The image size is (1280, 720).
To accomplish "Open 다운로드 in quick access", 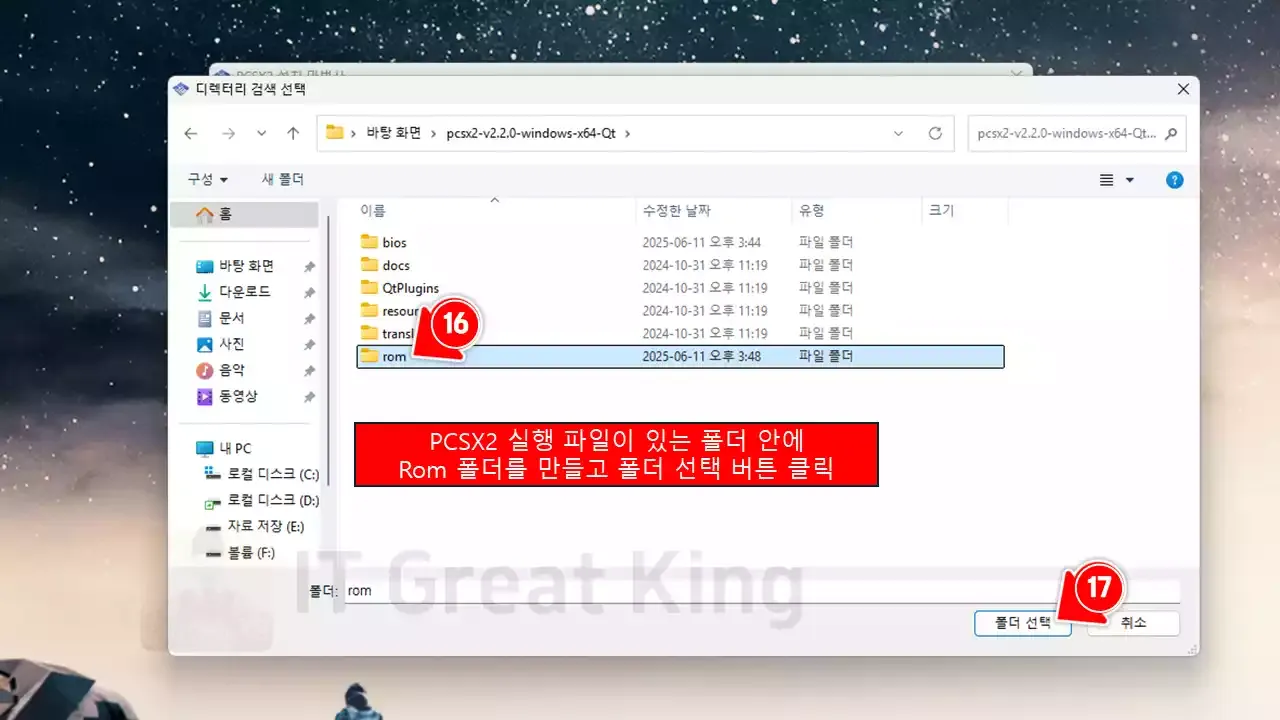I will coord(244,292).
